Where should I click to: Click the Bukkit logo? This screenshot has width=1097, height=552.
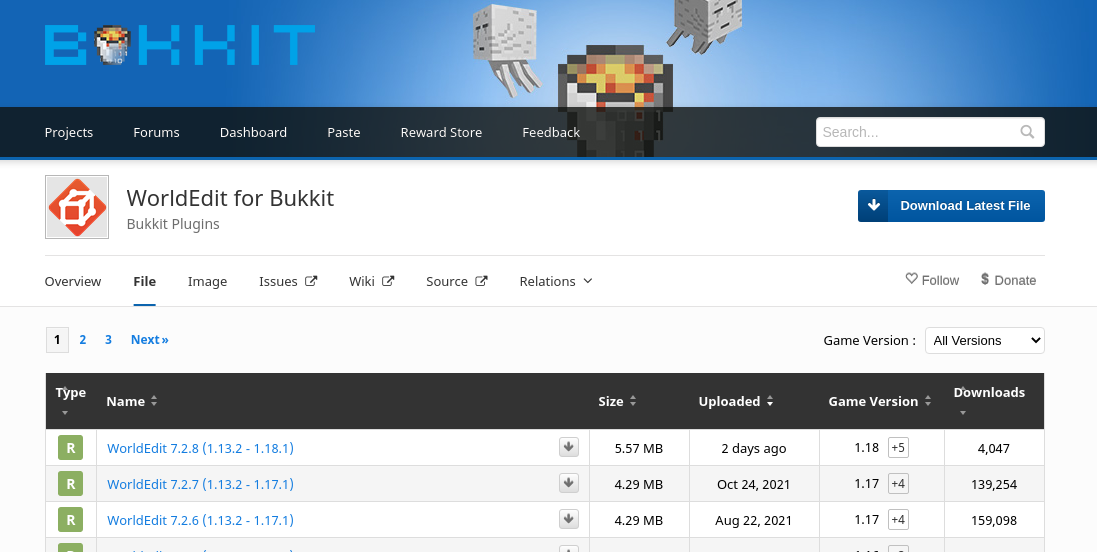click(x=180, y=45)
